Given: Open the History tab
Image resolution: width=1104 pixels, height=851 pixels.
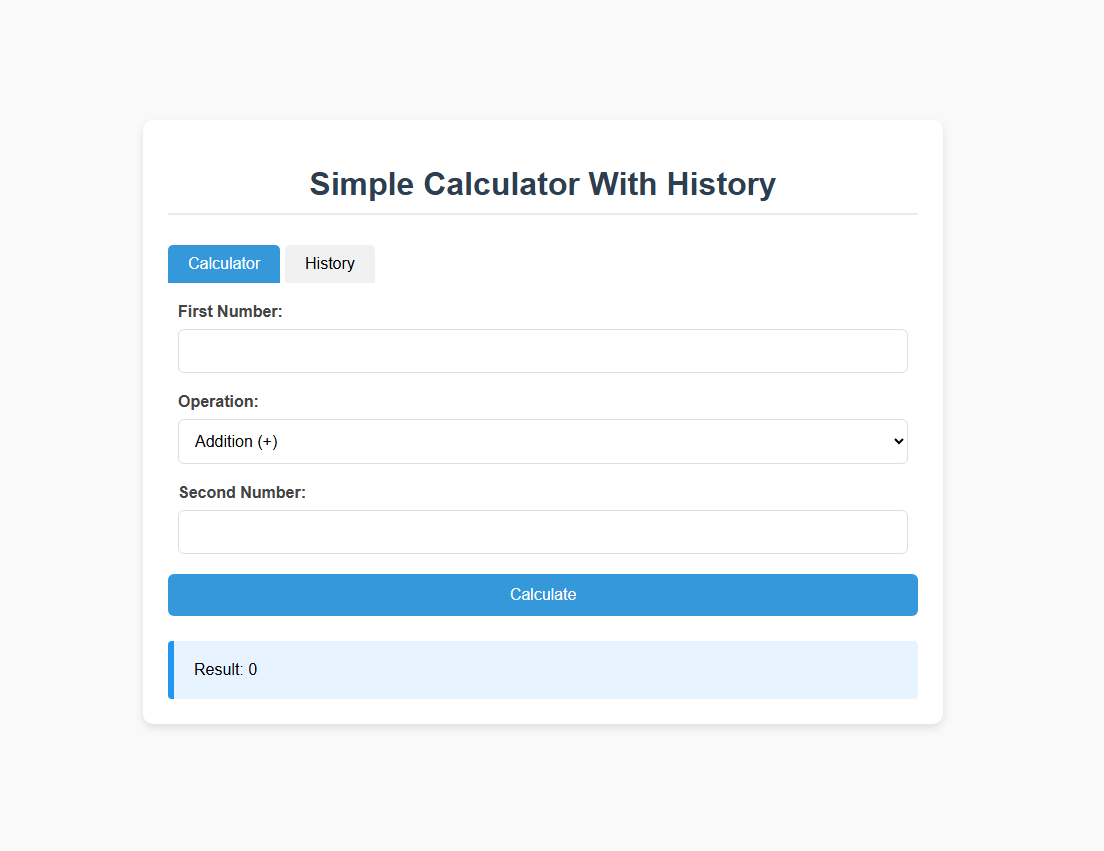Looking at the screenshot, I should coord(330,264).
